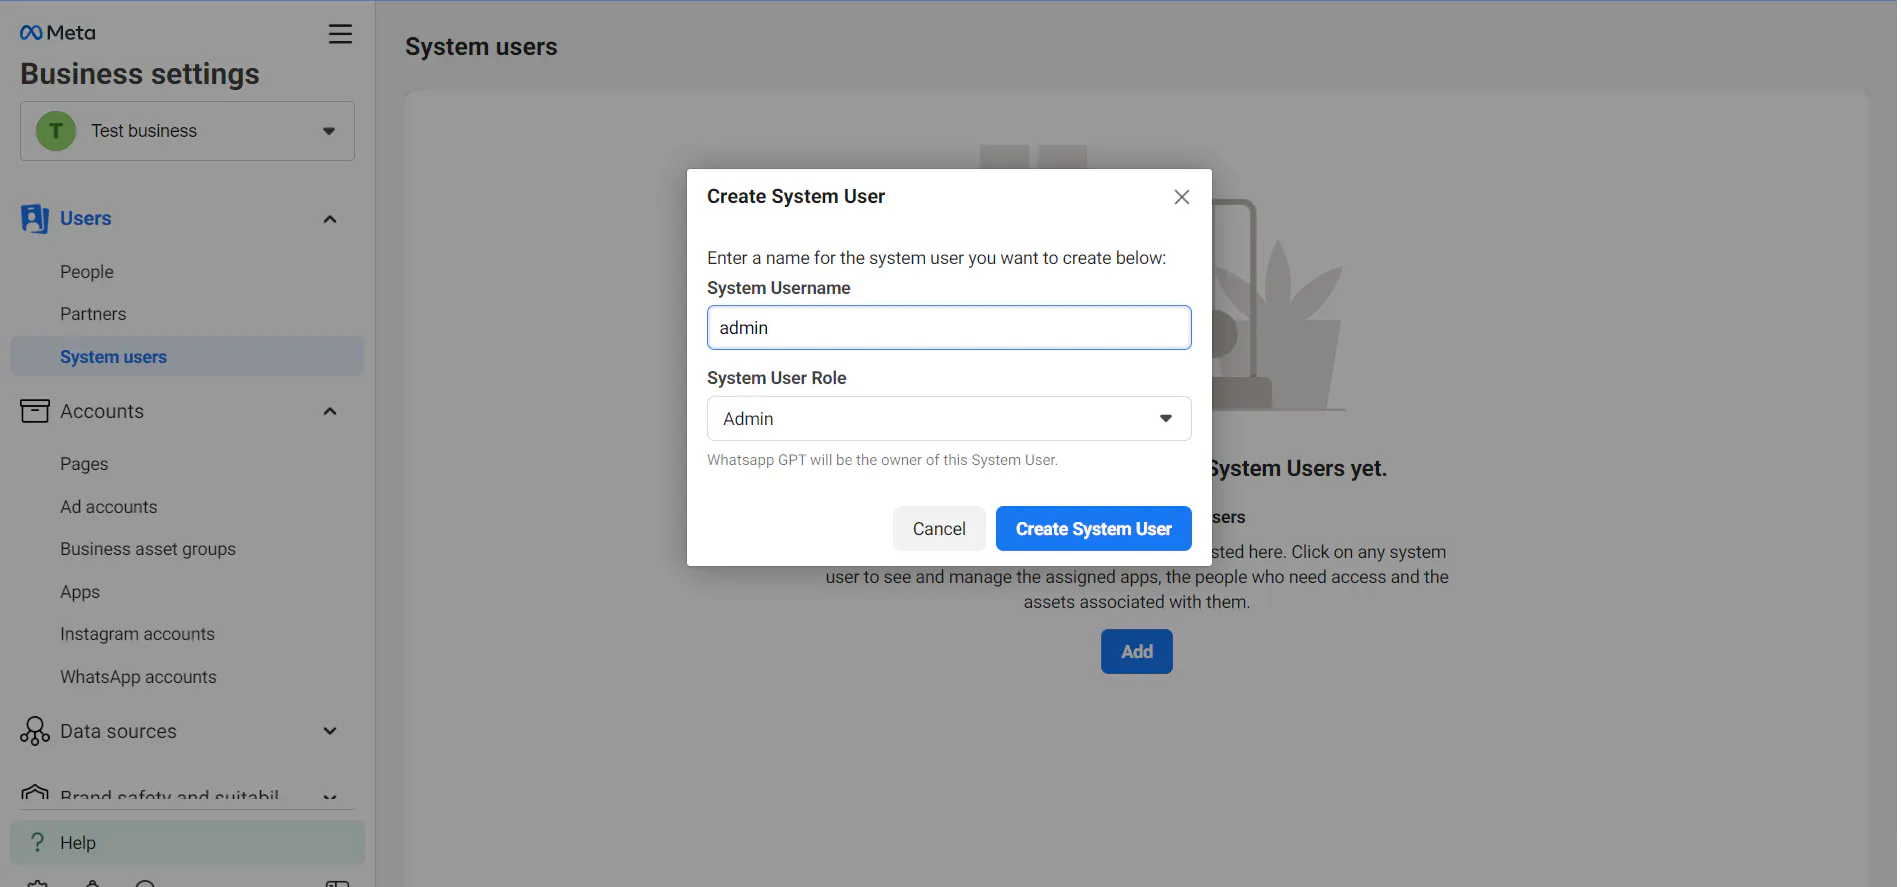Collapse the Users section chevron
The image size is (1901, 887).
(330, 219)
